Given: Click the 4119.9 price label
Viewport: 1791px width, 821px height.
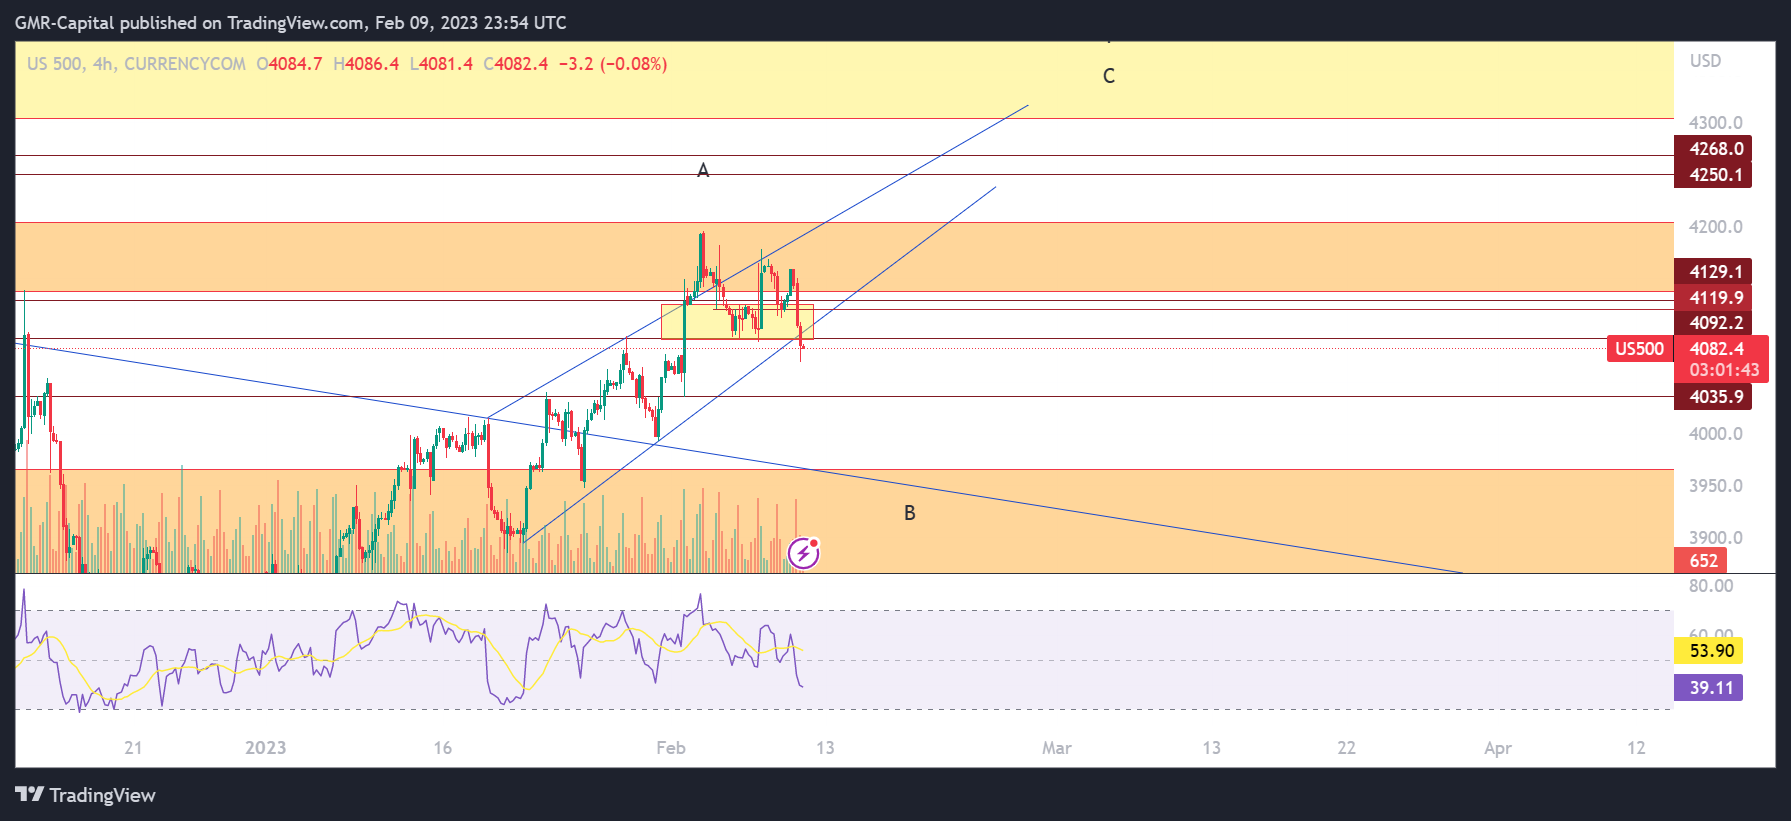Looking at the screenshot, I should pyautogui.click(x=1713, y=298).
